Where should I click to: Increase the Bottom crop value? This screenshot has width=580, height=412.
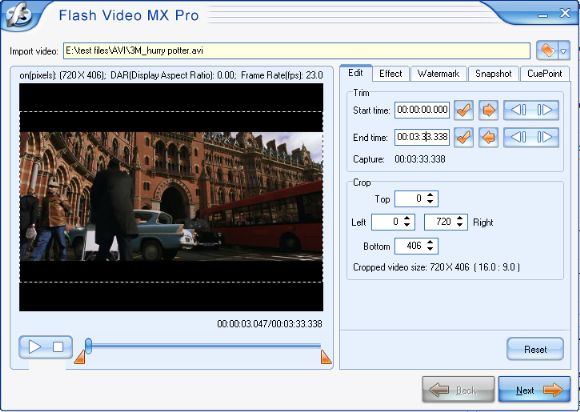click(430, 242)
